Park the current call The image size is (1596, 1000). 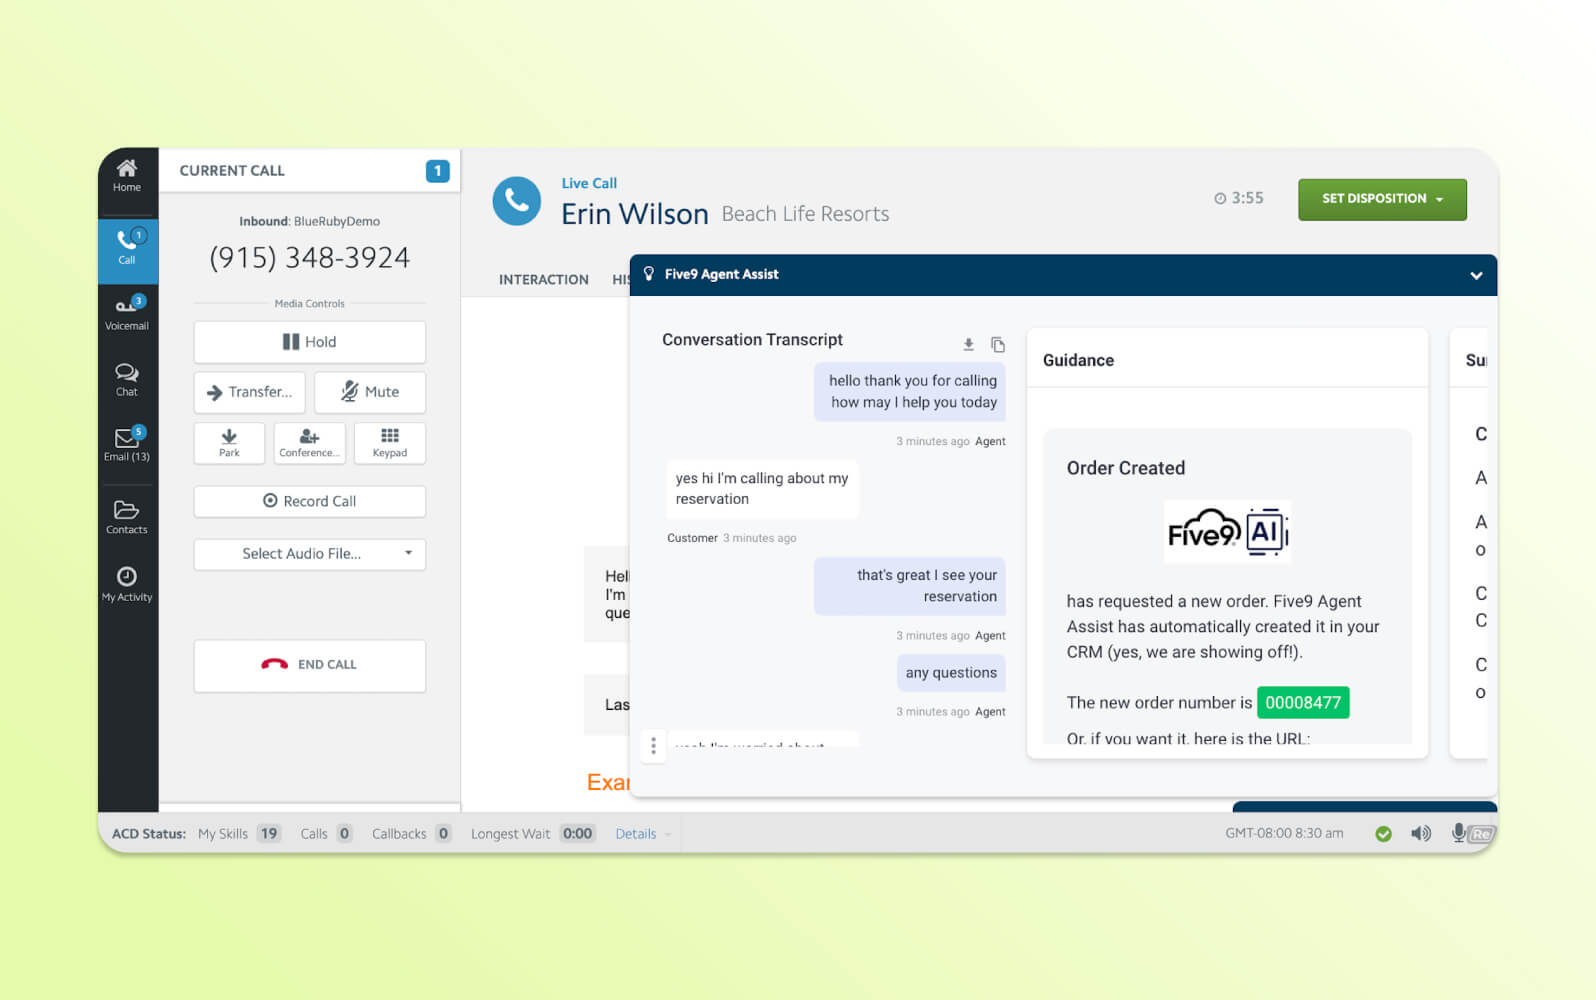coord(229,443)
